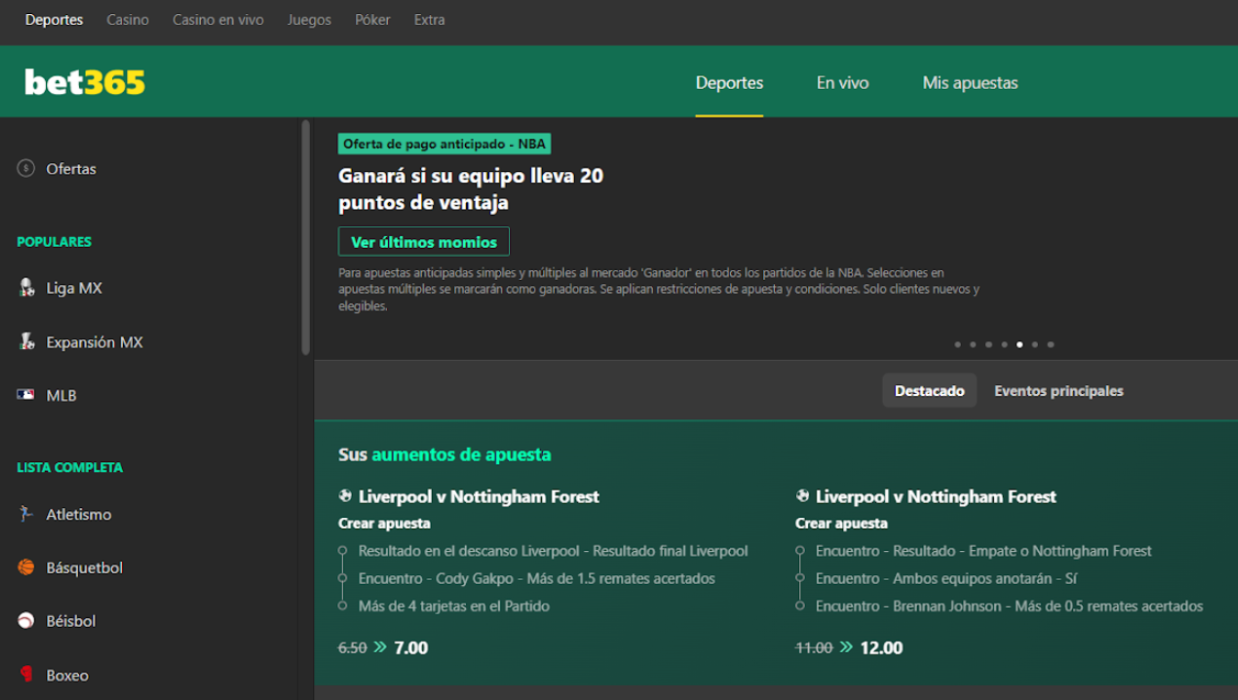Select the Deportes tab in green header
The height and width of the screenshot is (700, 1238).
click(729, 83)
